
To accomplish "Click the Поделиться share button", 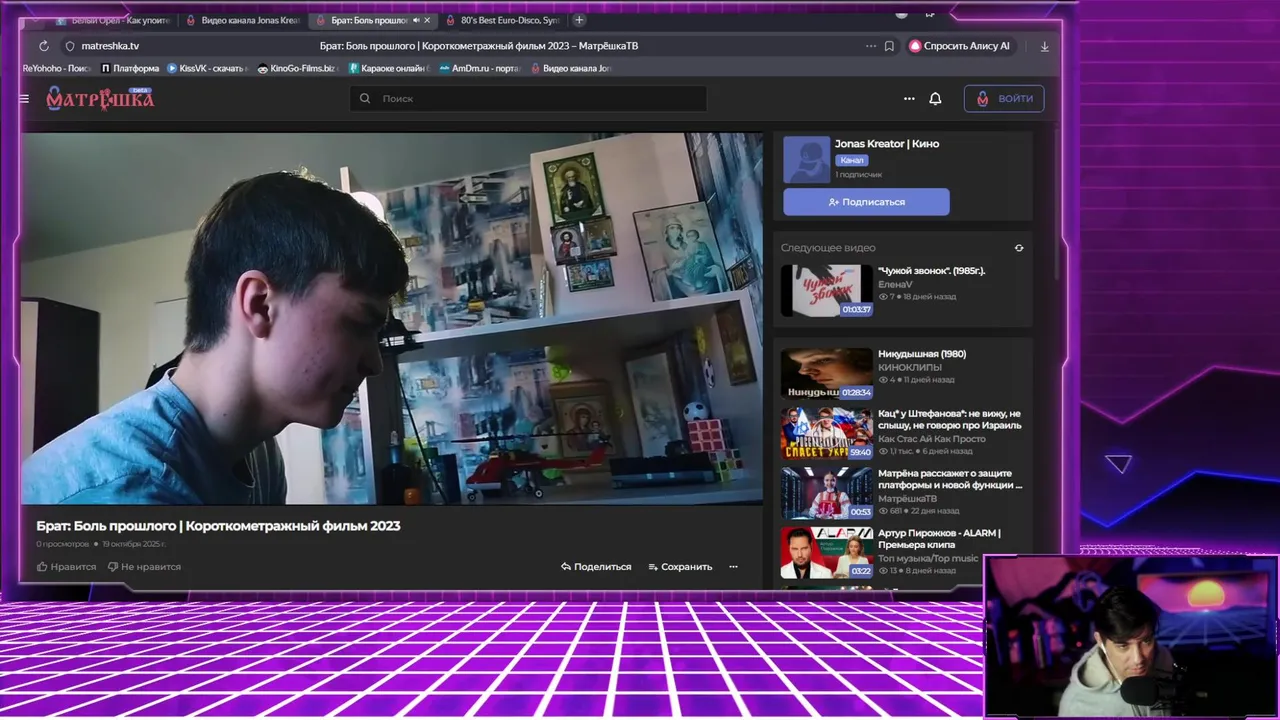I will click(x=596, y=566).
